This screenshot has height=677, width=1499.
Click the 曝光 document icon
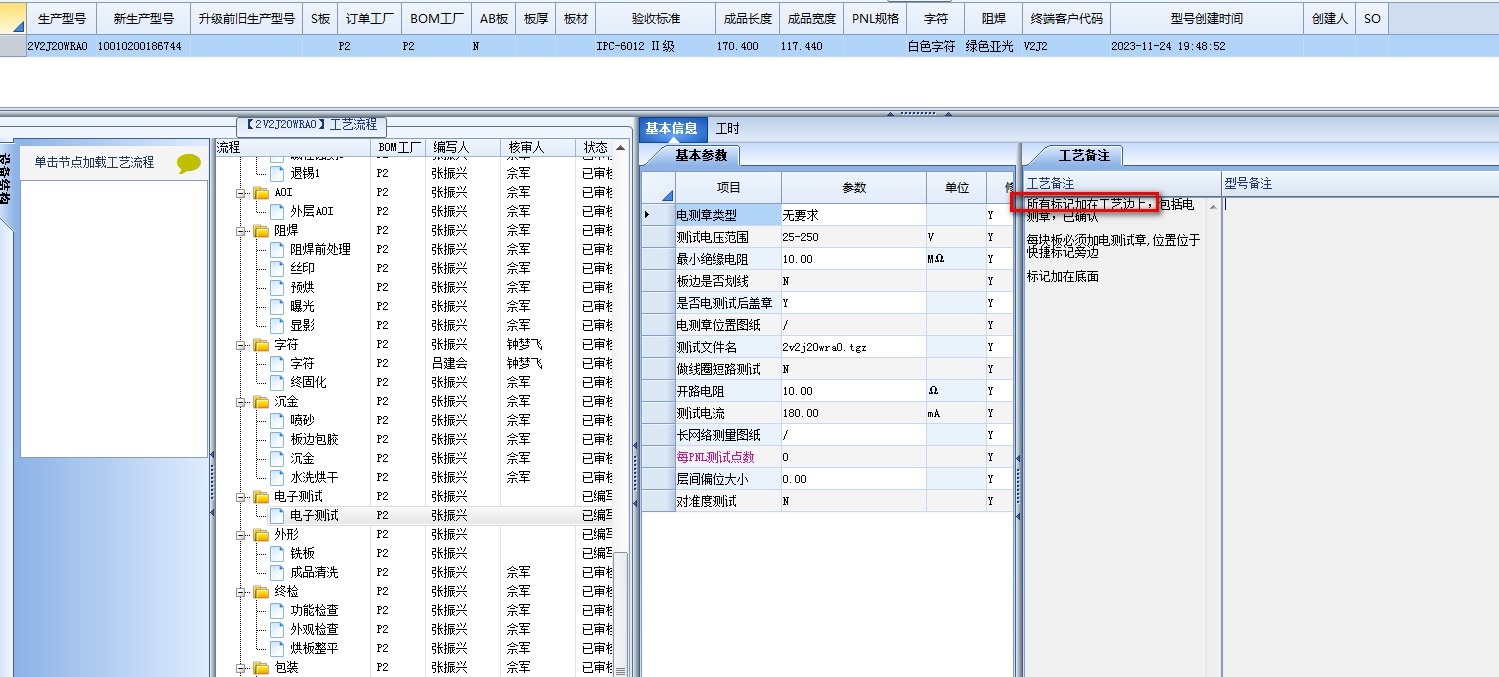pyautogui.click(x=278, y=307)
